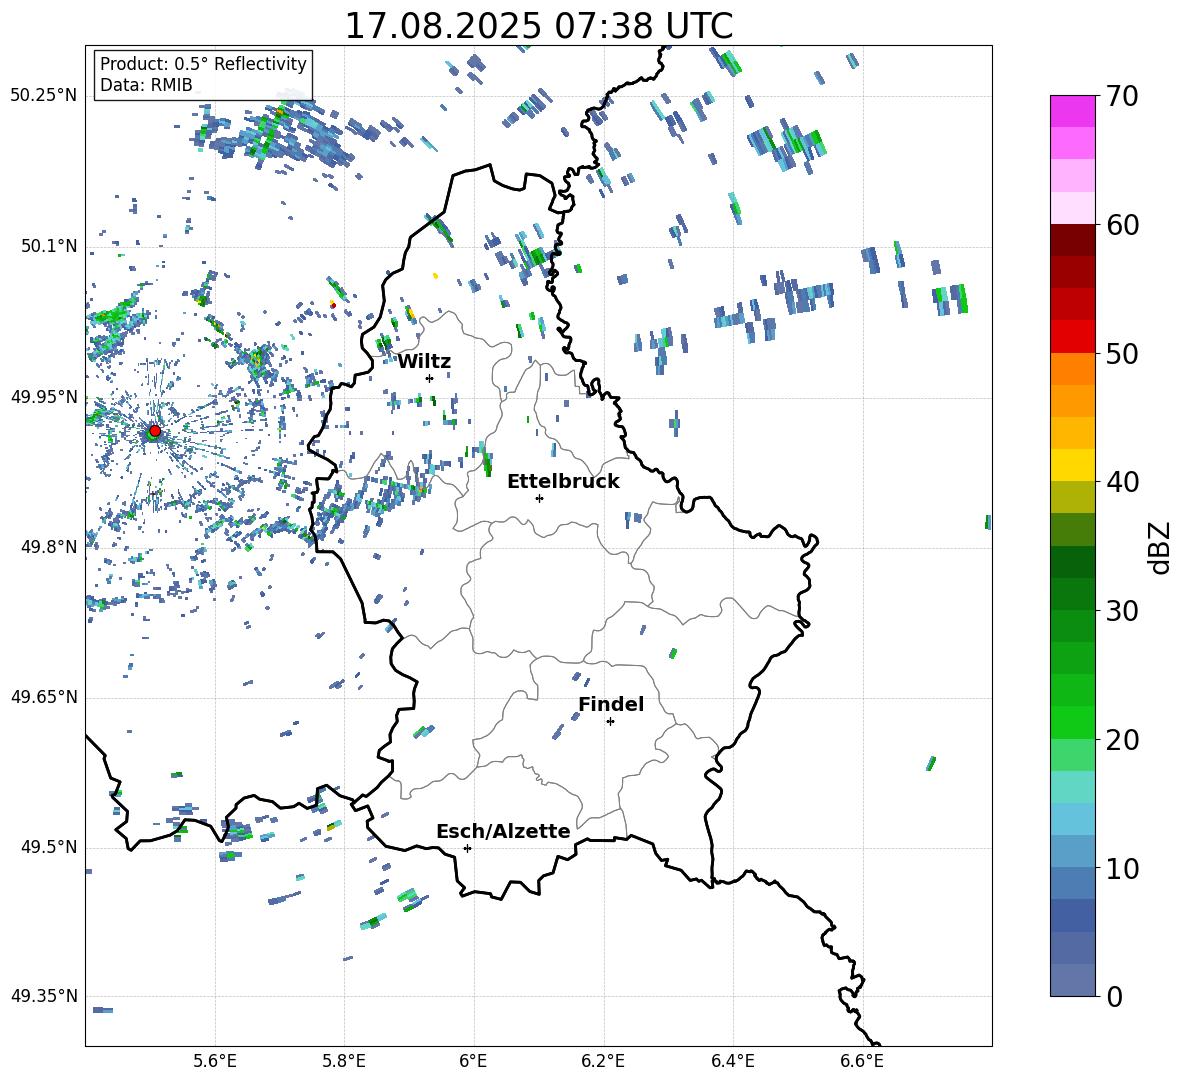1184x1081 pixels.
Task: Click the 6.2°E longitude label
Action: (603, 1061)
